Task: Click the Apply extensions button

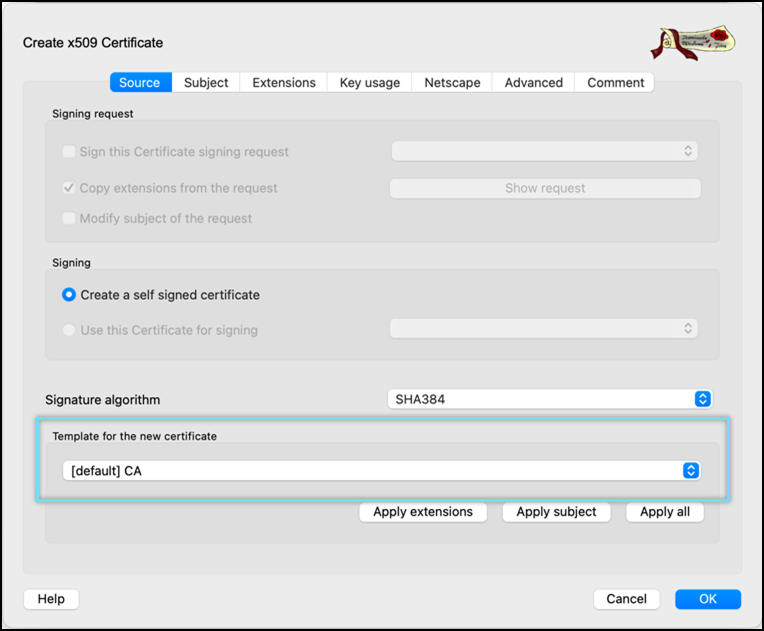Action: [x=423, y=512]
